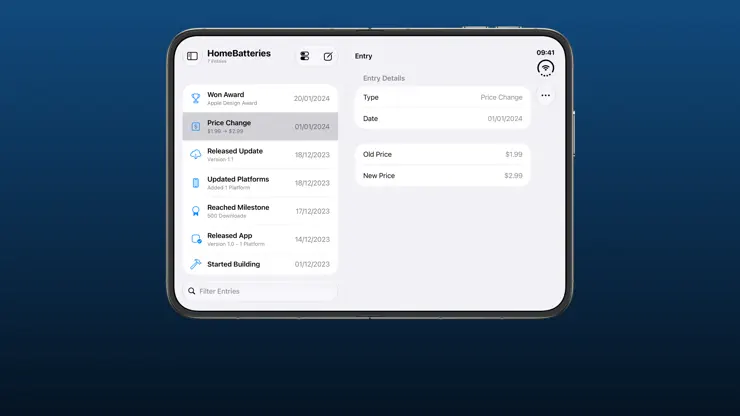The height and width of the screenshot is (416, 740).
Task: Toggle the sidebar panel icon
Action: pos(192,56)
